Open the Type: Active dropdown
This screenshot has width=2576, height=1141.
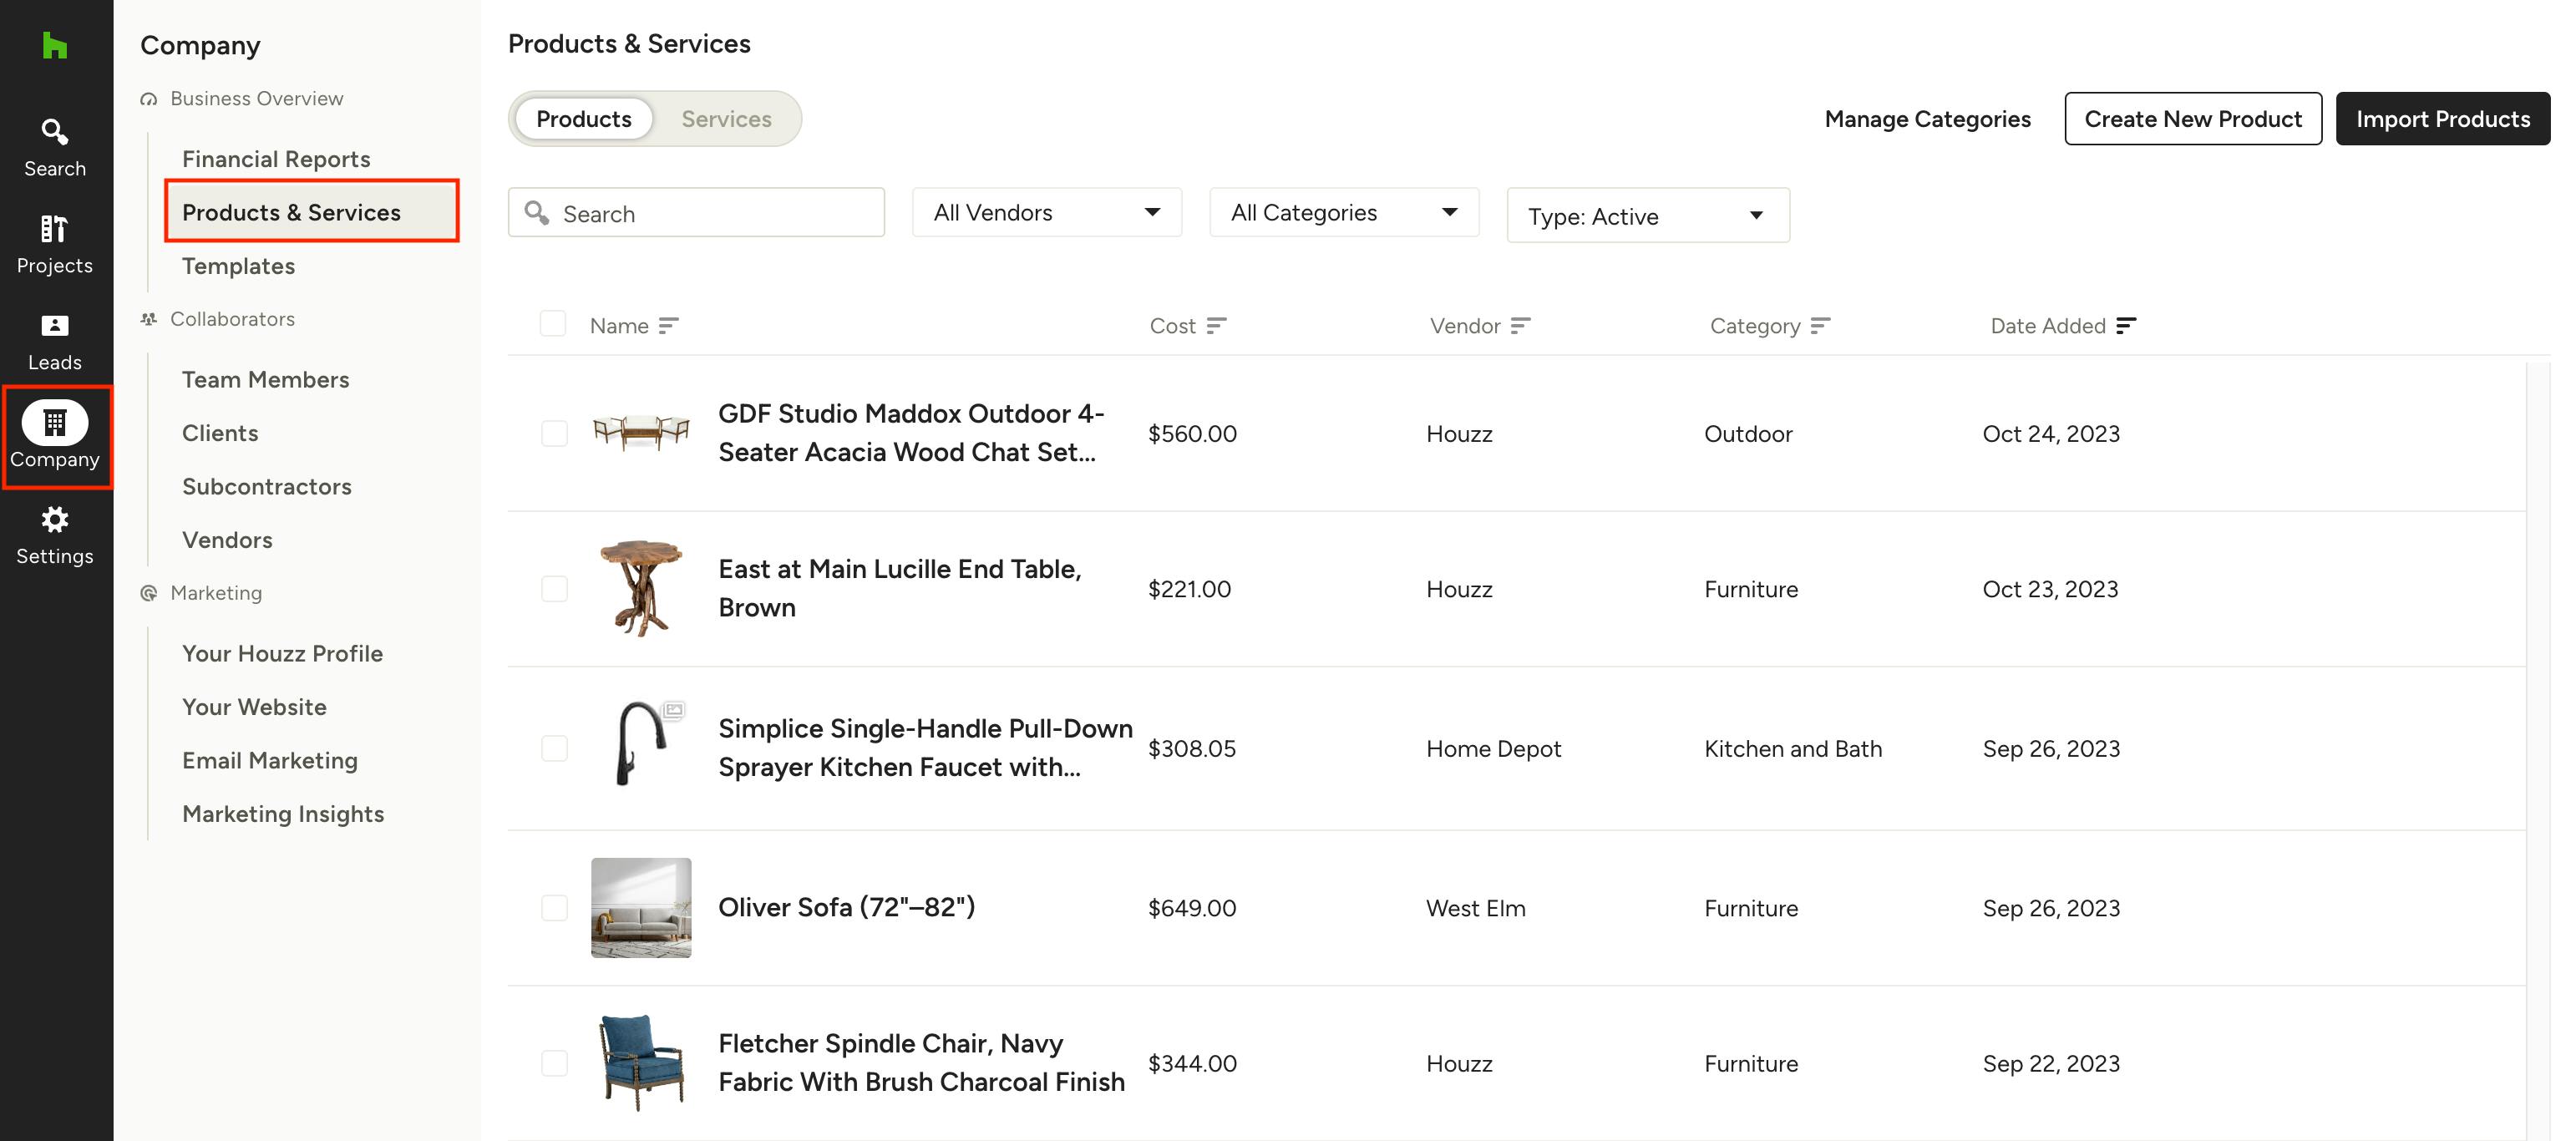pos(1648,216)
